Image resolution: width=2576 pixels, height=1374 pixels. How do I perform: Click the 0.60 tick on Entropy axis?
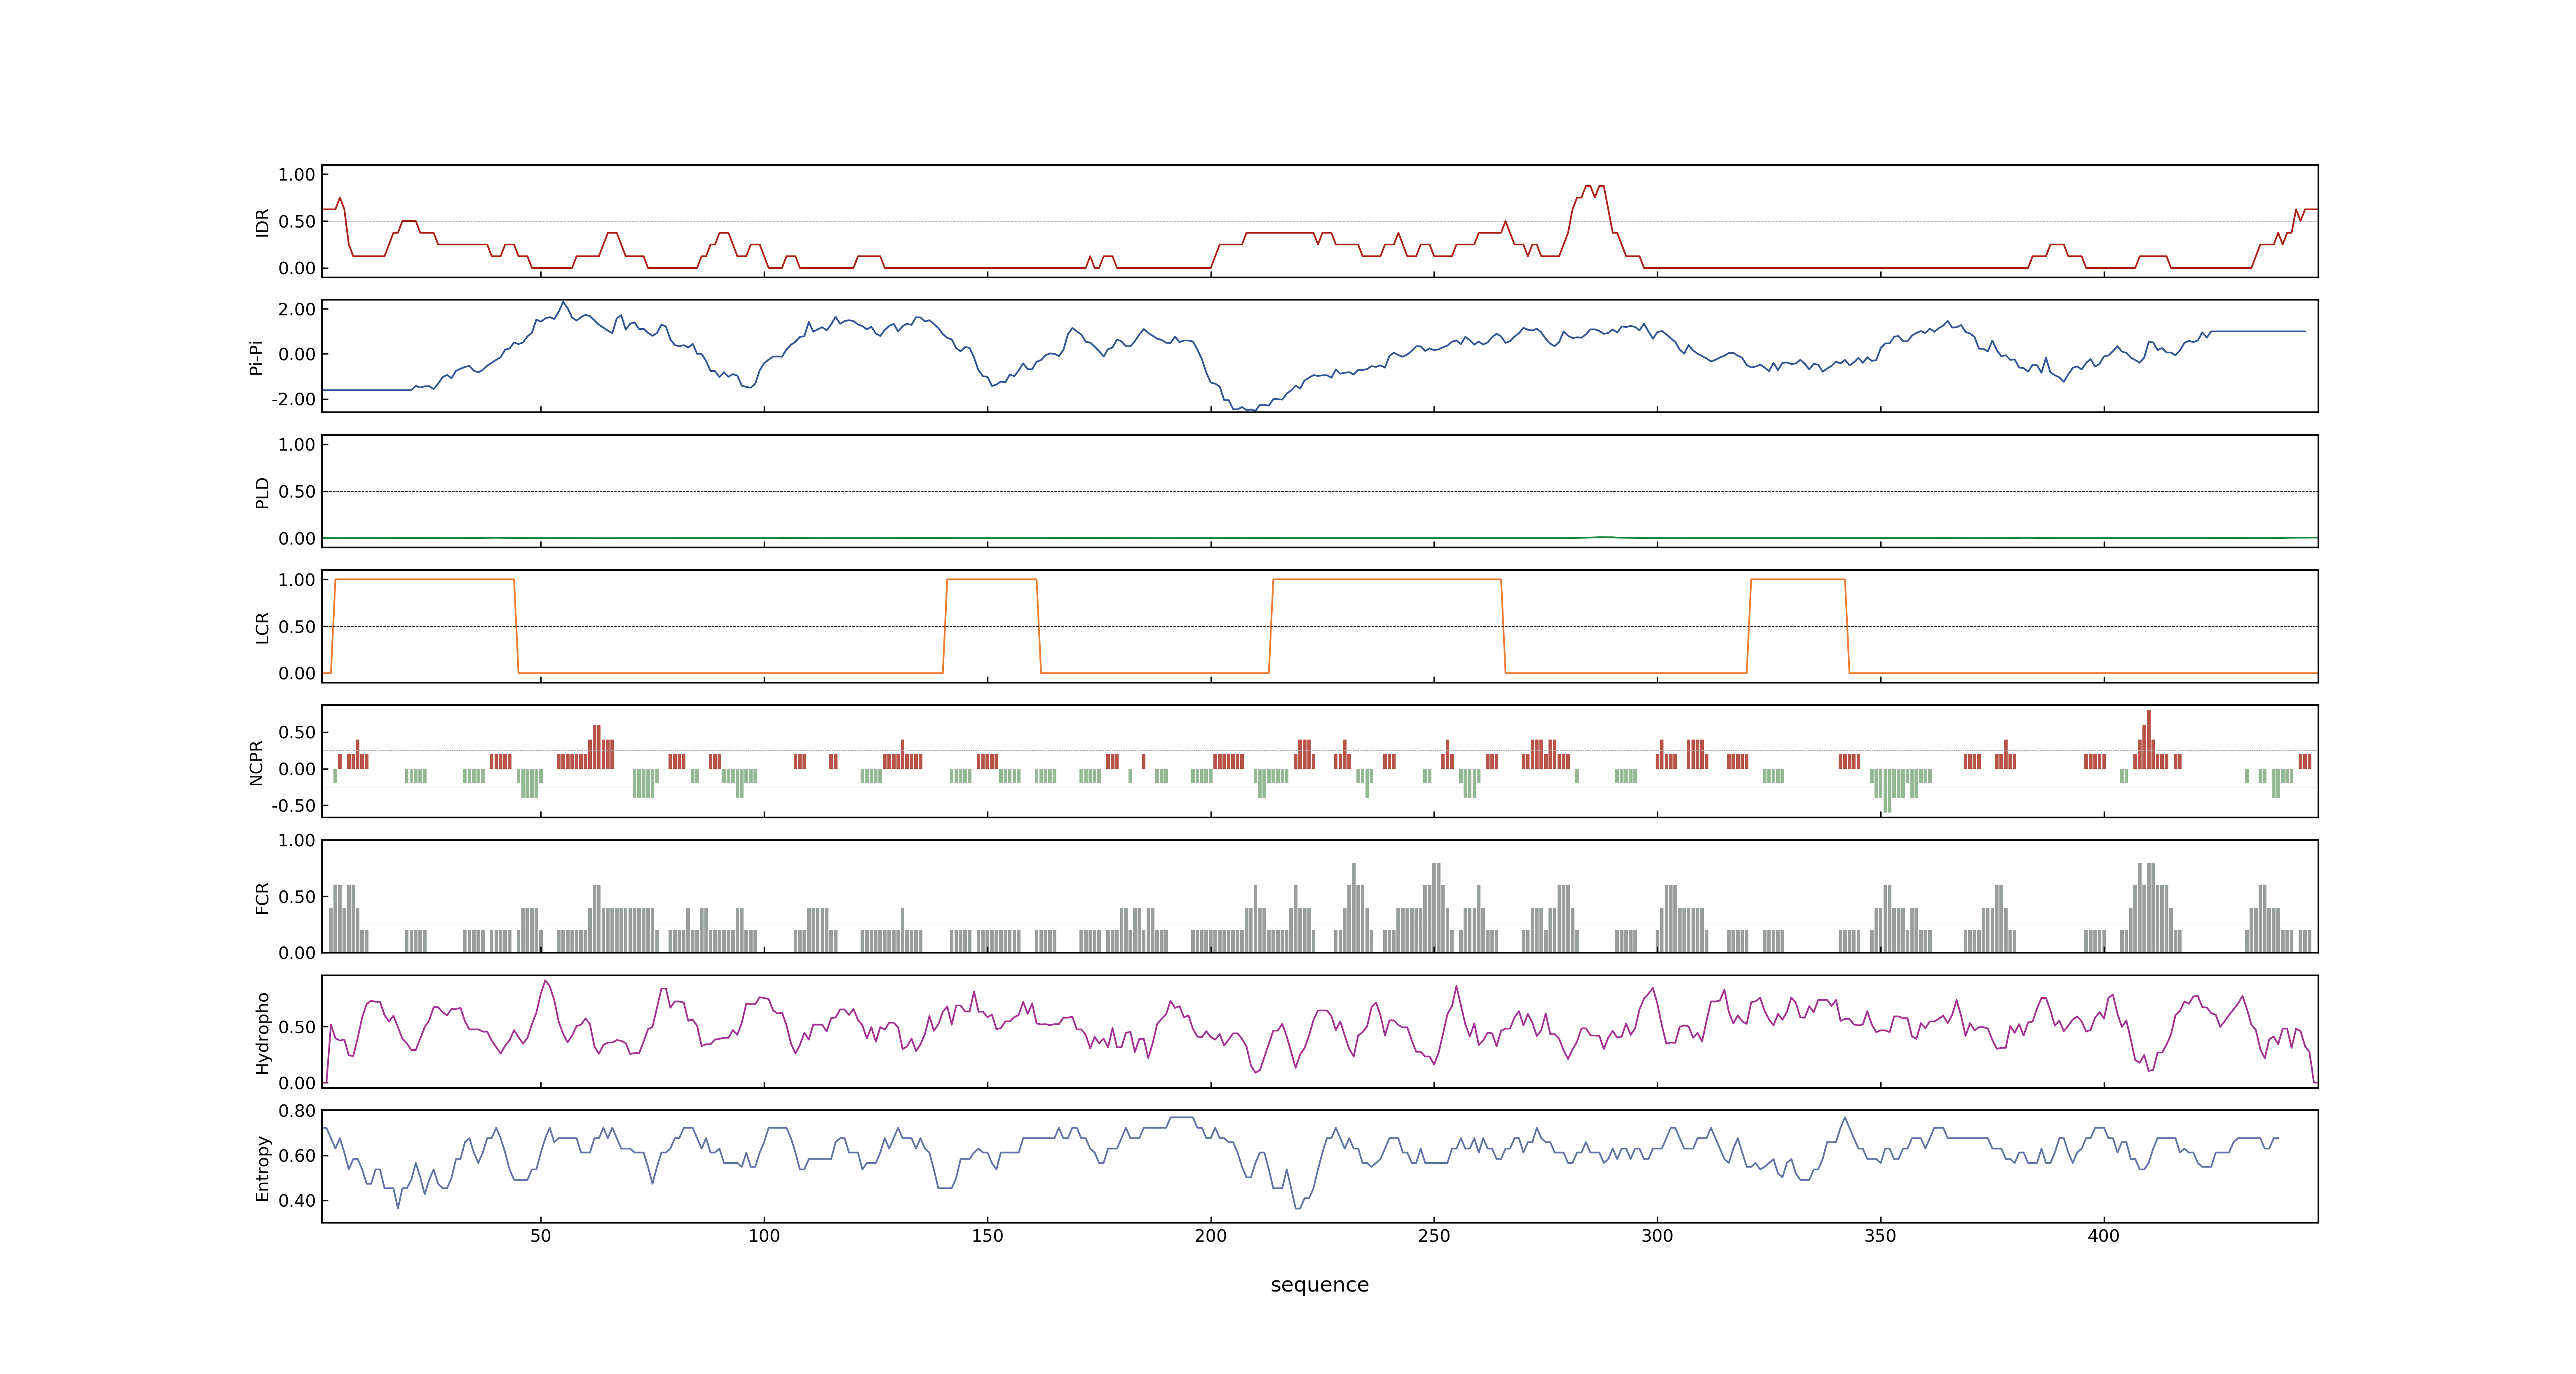[x=297, y=1156]
